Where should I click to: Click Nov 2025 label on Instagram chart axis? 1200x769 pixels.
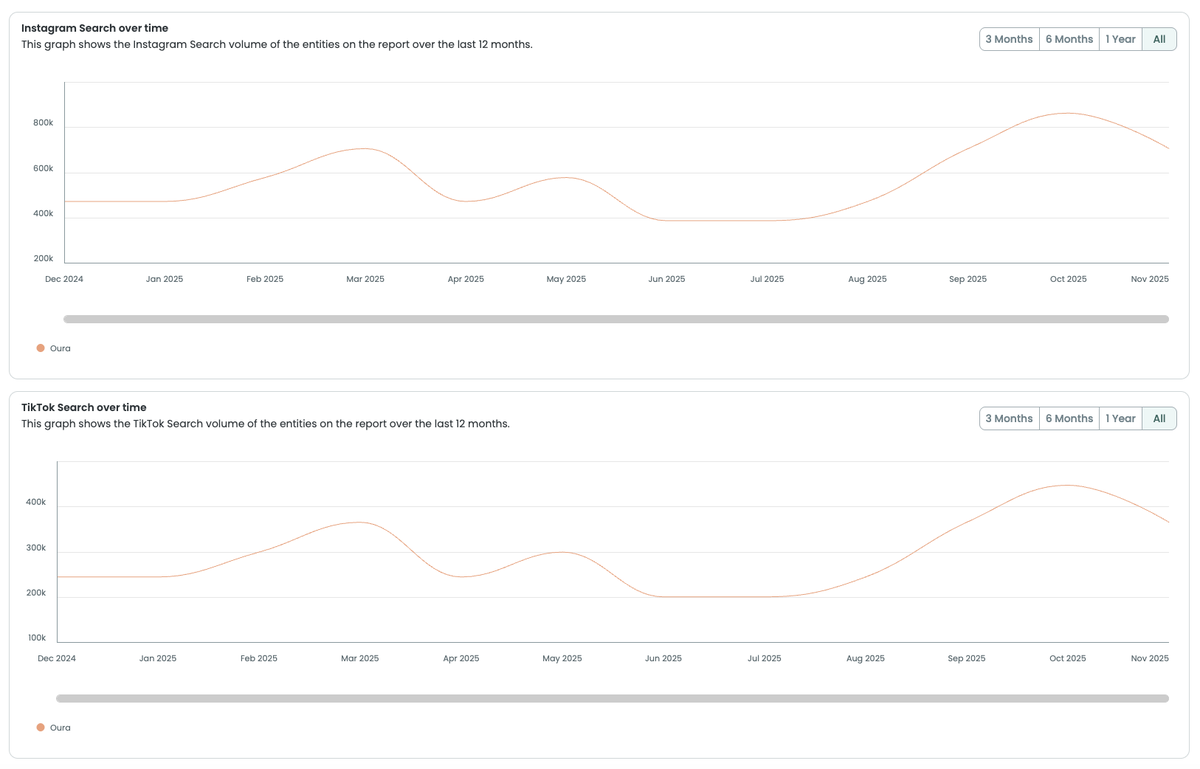pos(1150,279)
